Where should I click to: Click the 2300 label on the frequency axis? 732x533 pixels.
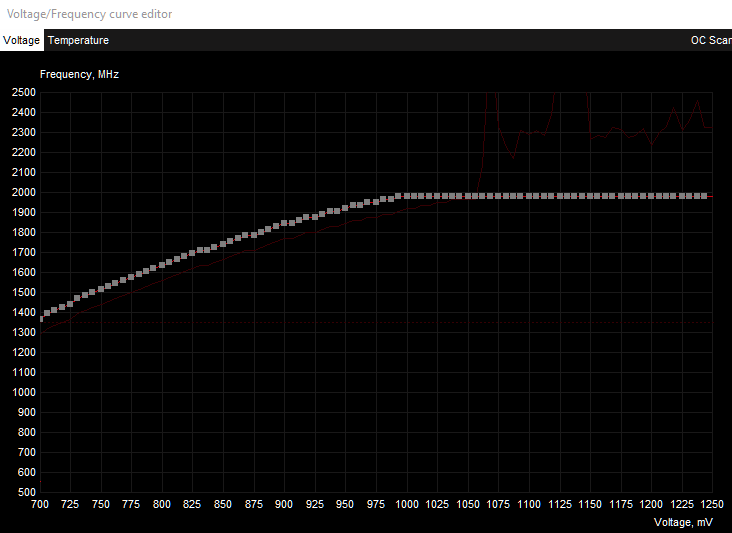(x=24, y=132)
